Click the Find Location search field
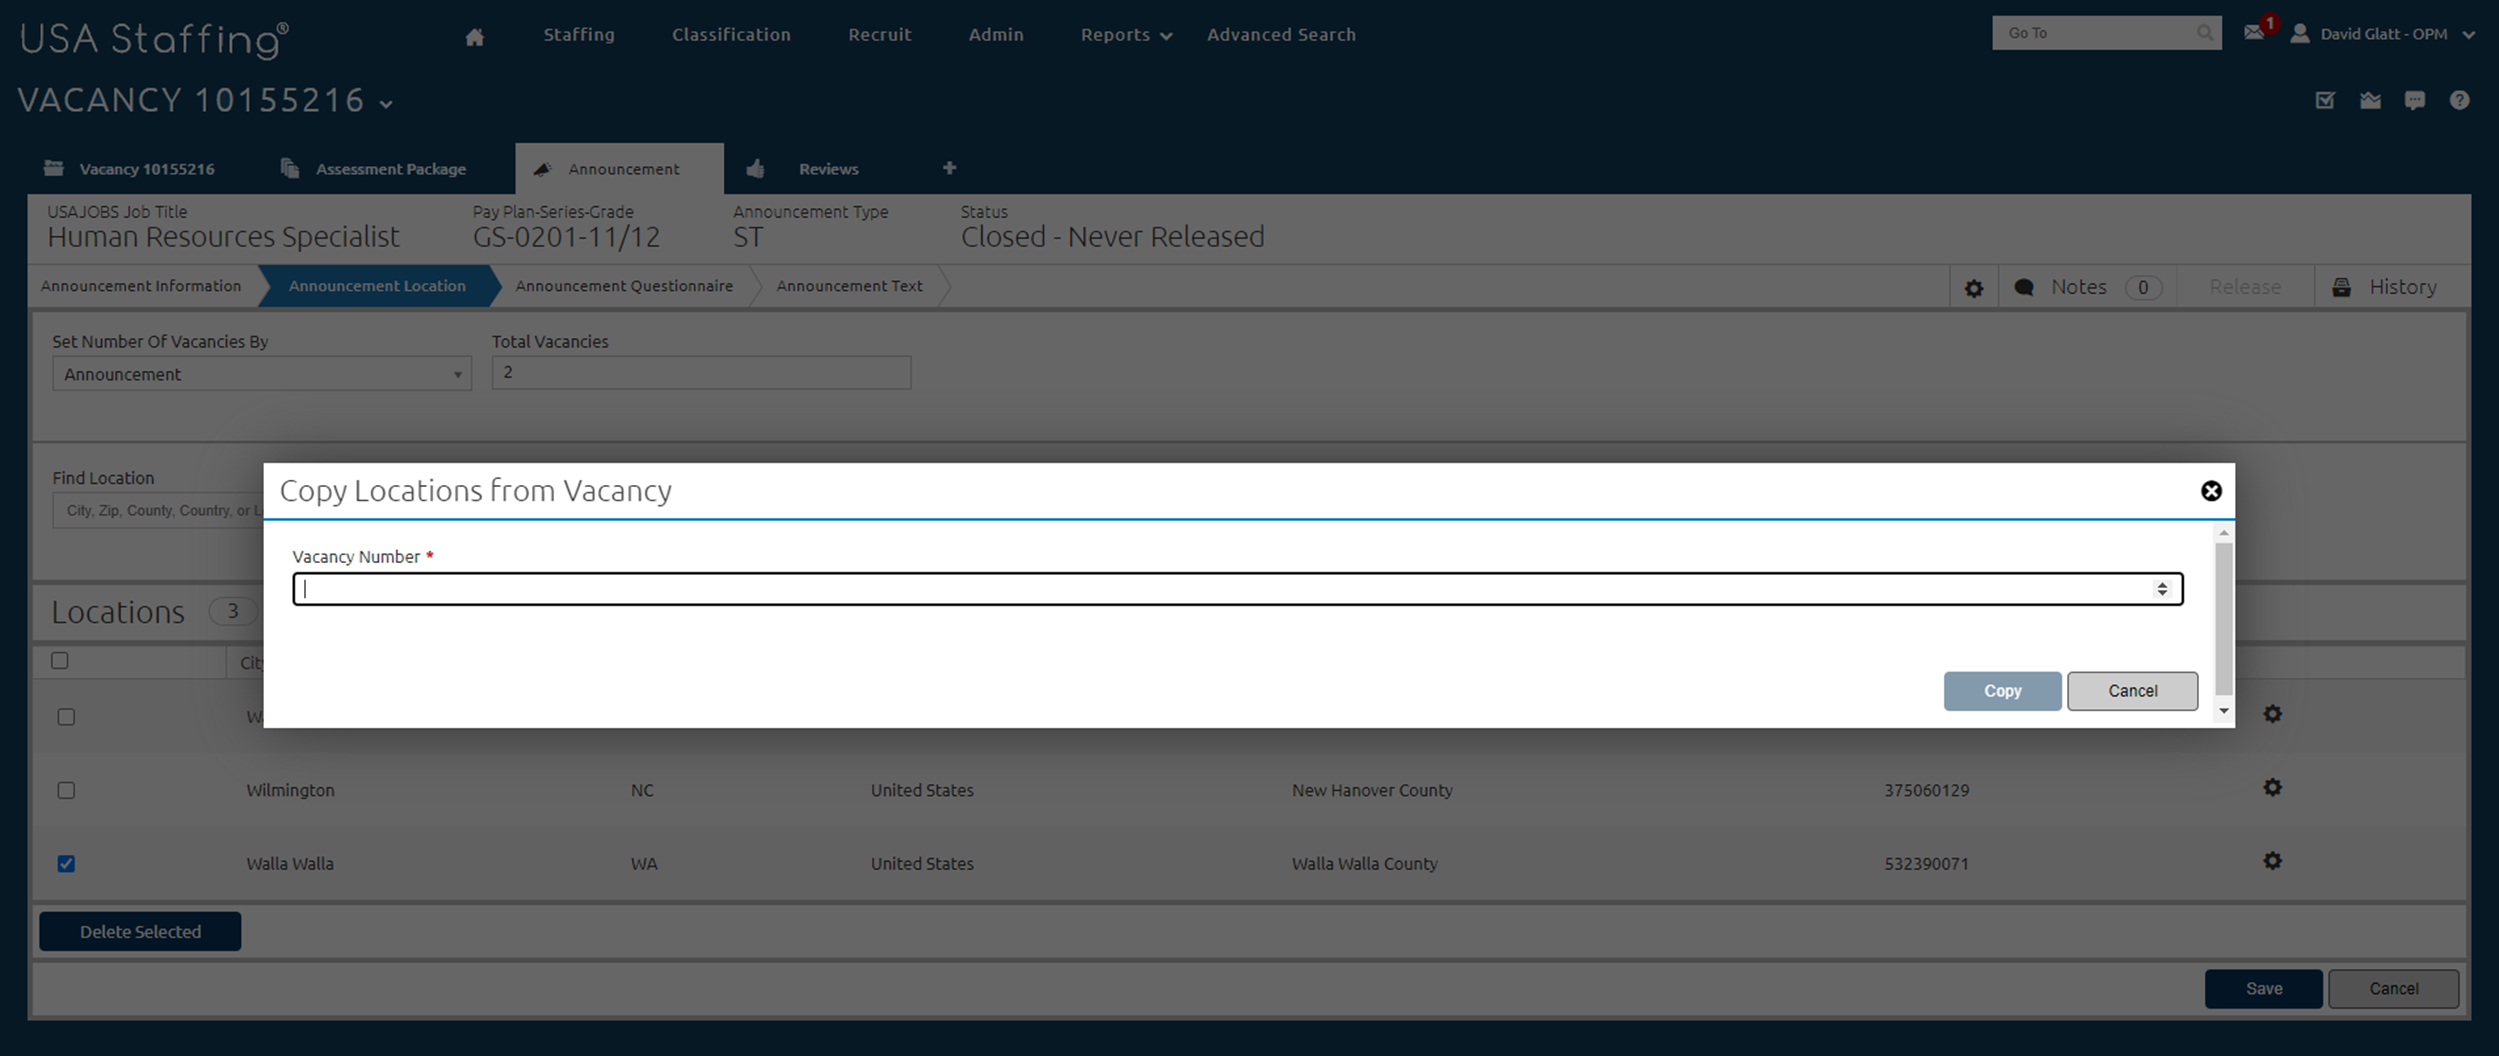 [158, 510]
